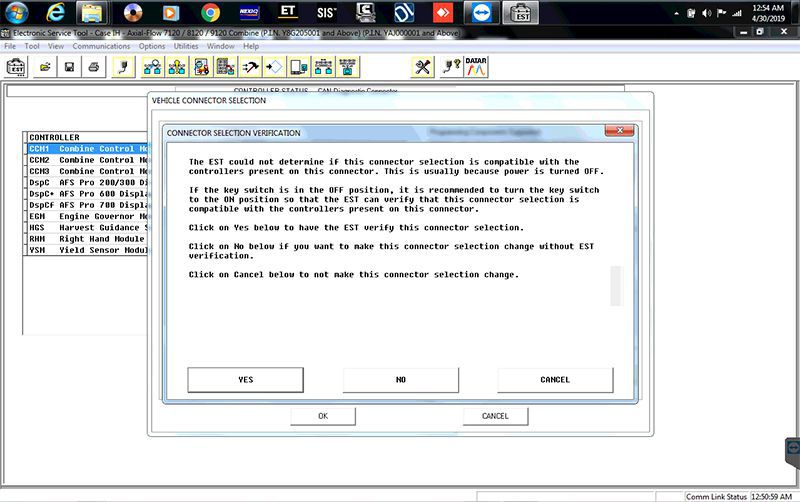Open the Windows Start menu
The height and width of the screenshot is (502, 800).
16,13
